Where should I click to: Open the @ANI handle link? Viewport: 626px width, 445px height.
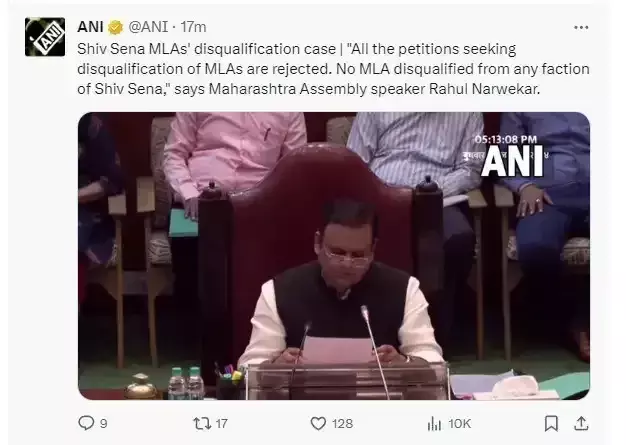148,27
